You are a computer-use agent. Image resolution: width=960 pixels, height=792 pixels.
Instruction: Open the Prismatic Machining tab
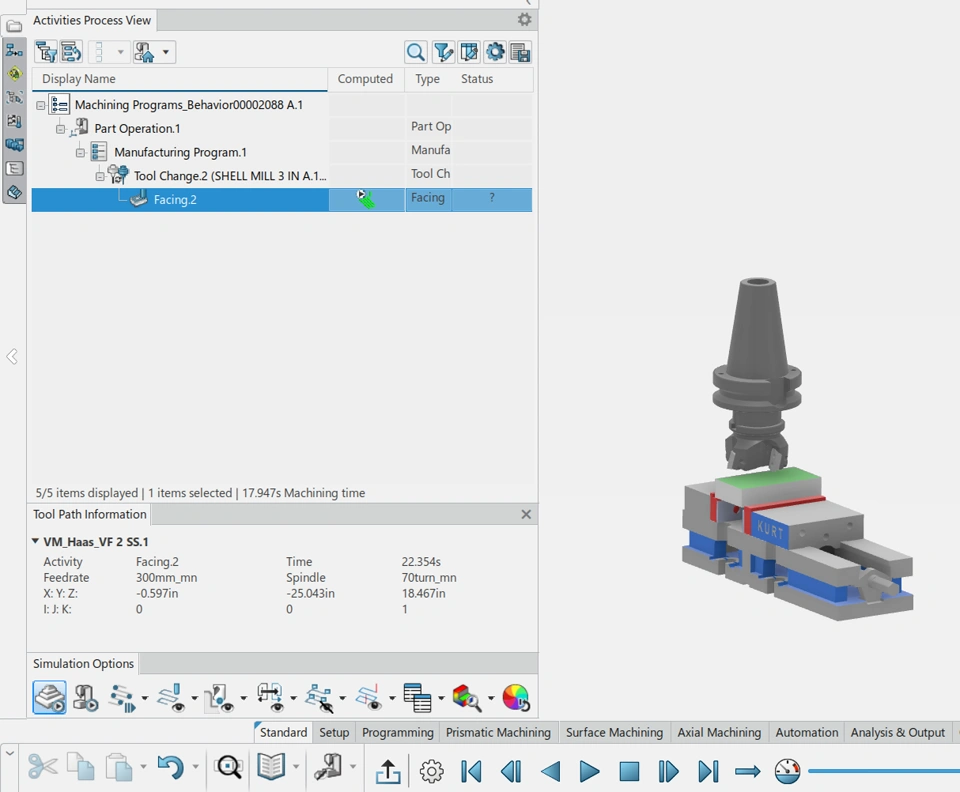[x=498, y=732]
